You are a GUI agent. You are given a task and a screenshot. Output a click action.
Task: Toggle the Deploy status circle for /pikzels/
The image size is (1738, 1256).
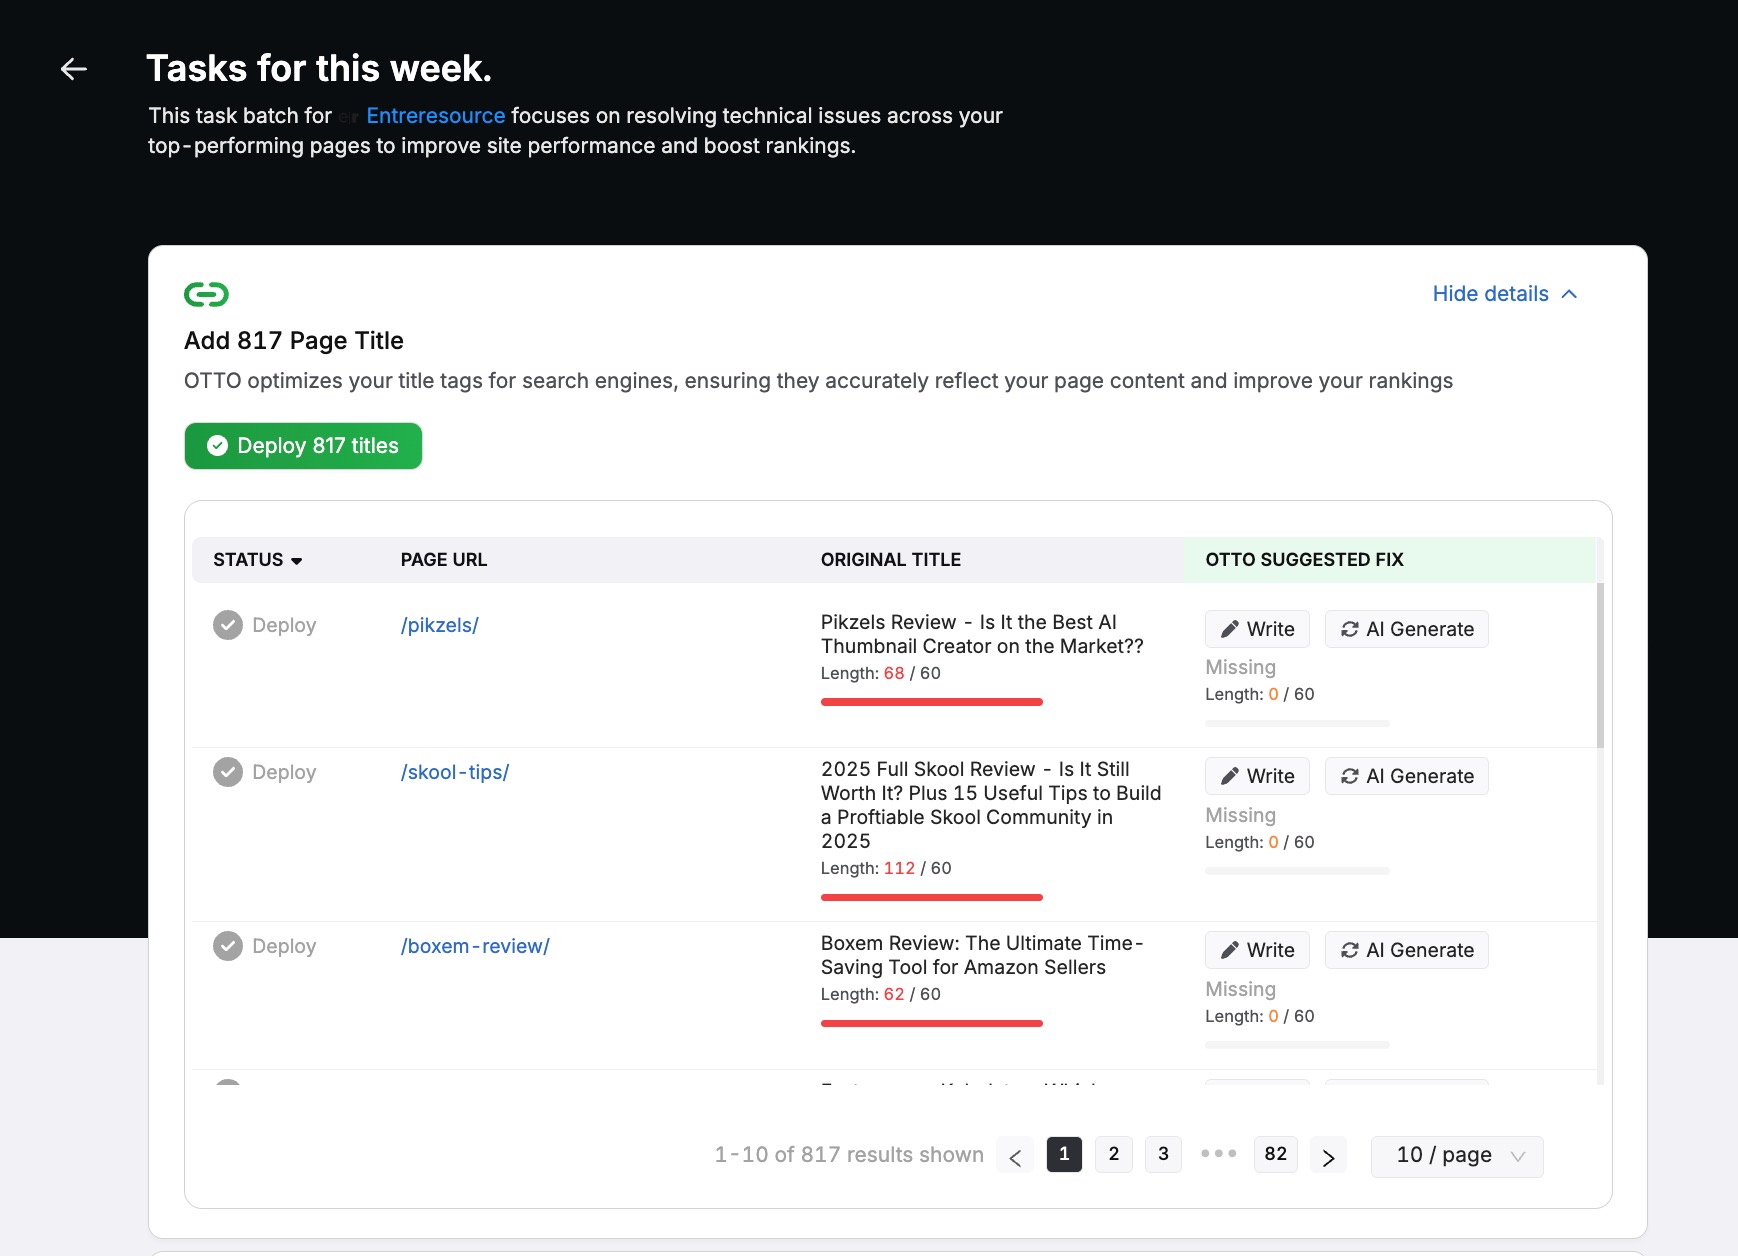(x=227, y=624)
